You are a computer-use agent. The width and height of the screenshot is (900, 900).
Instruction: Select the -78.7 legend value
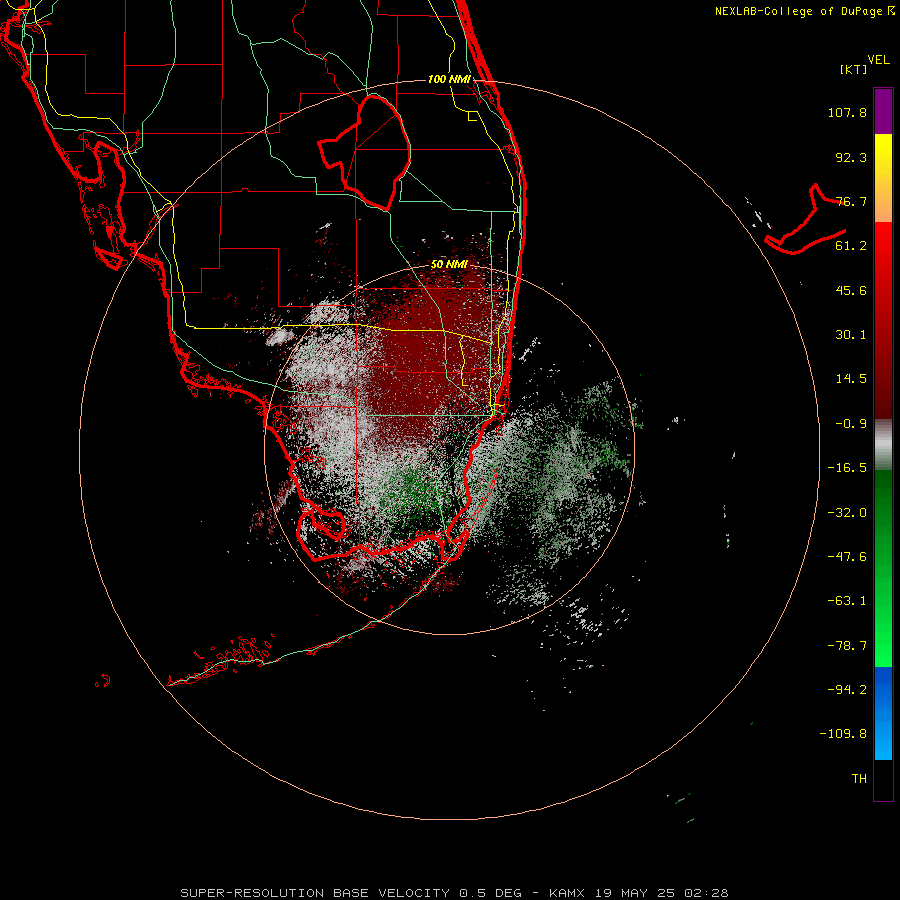pyautogui.click(x=847, y=646)
